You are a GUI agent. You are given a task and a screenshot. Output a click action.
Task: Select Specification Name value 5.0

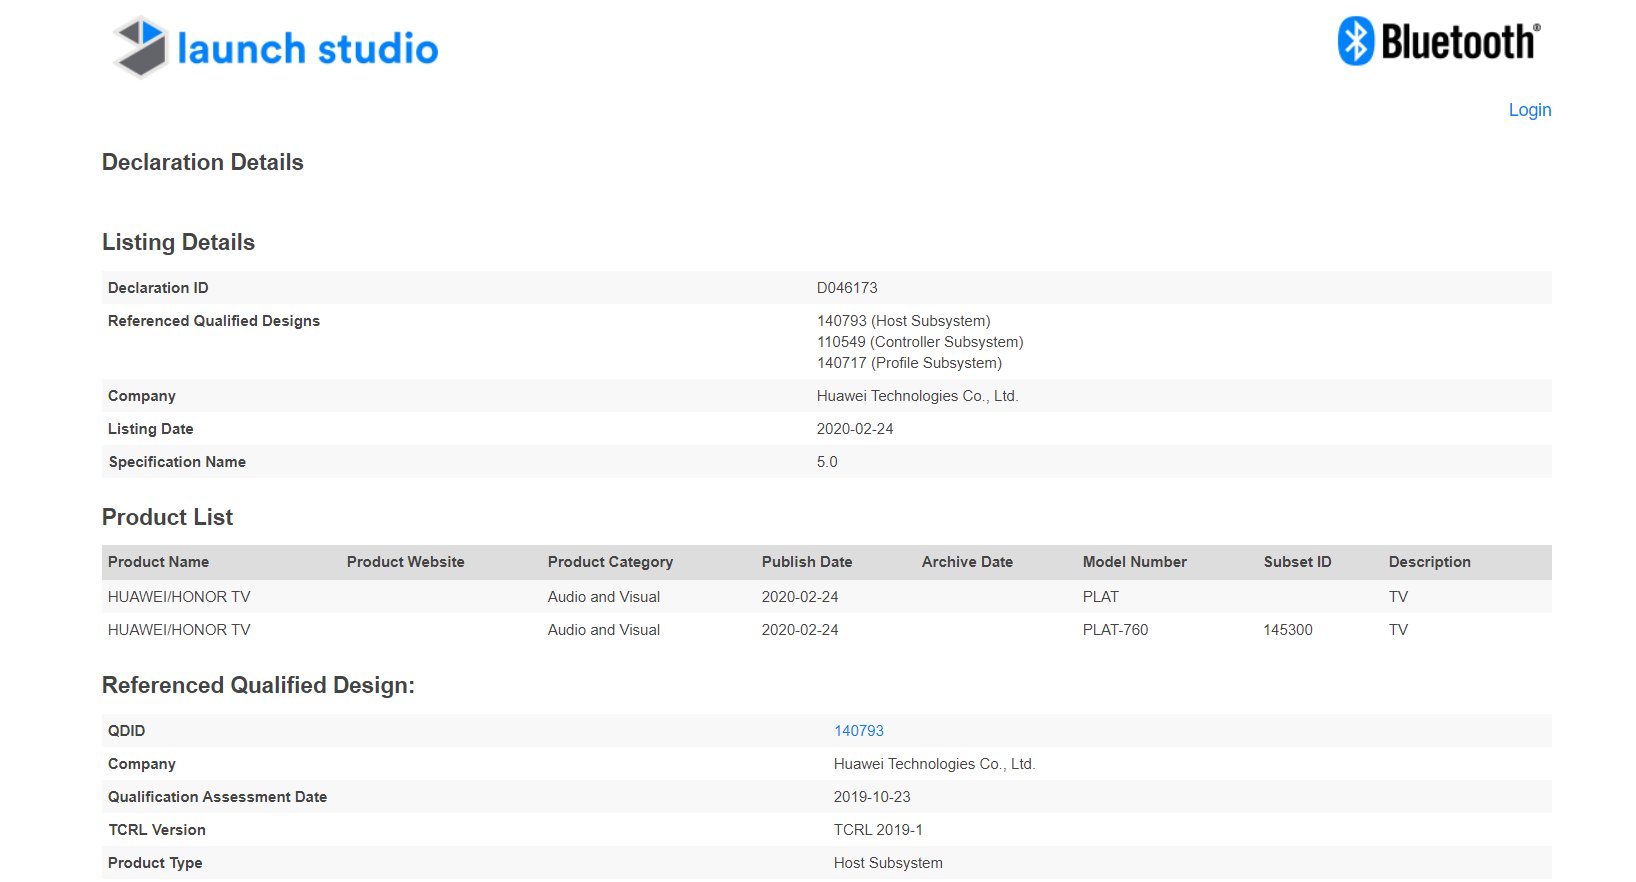(827, 462)
